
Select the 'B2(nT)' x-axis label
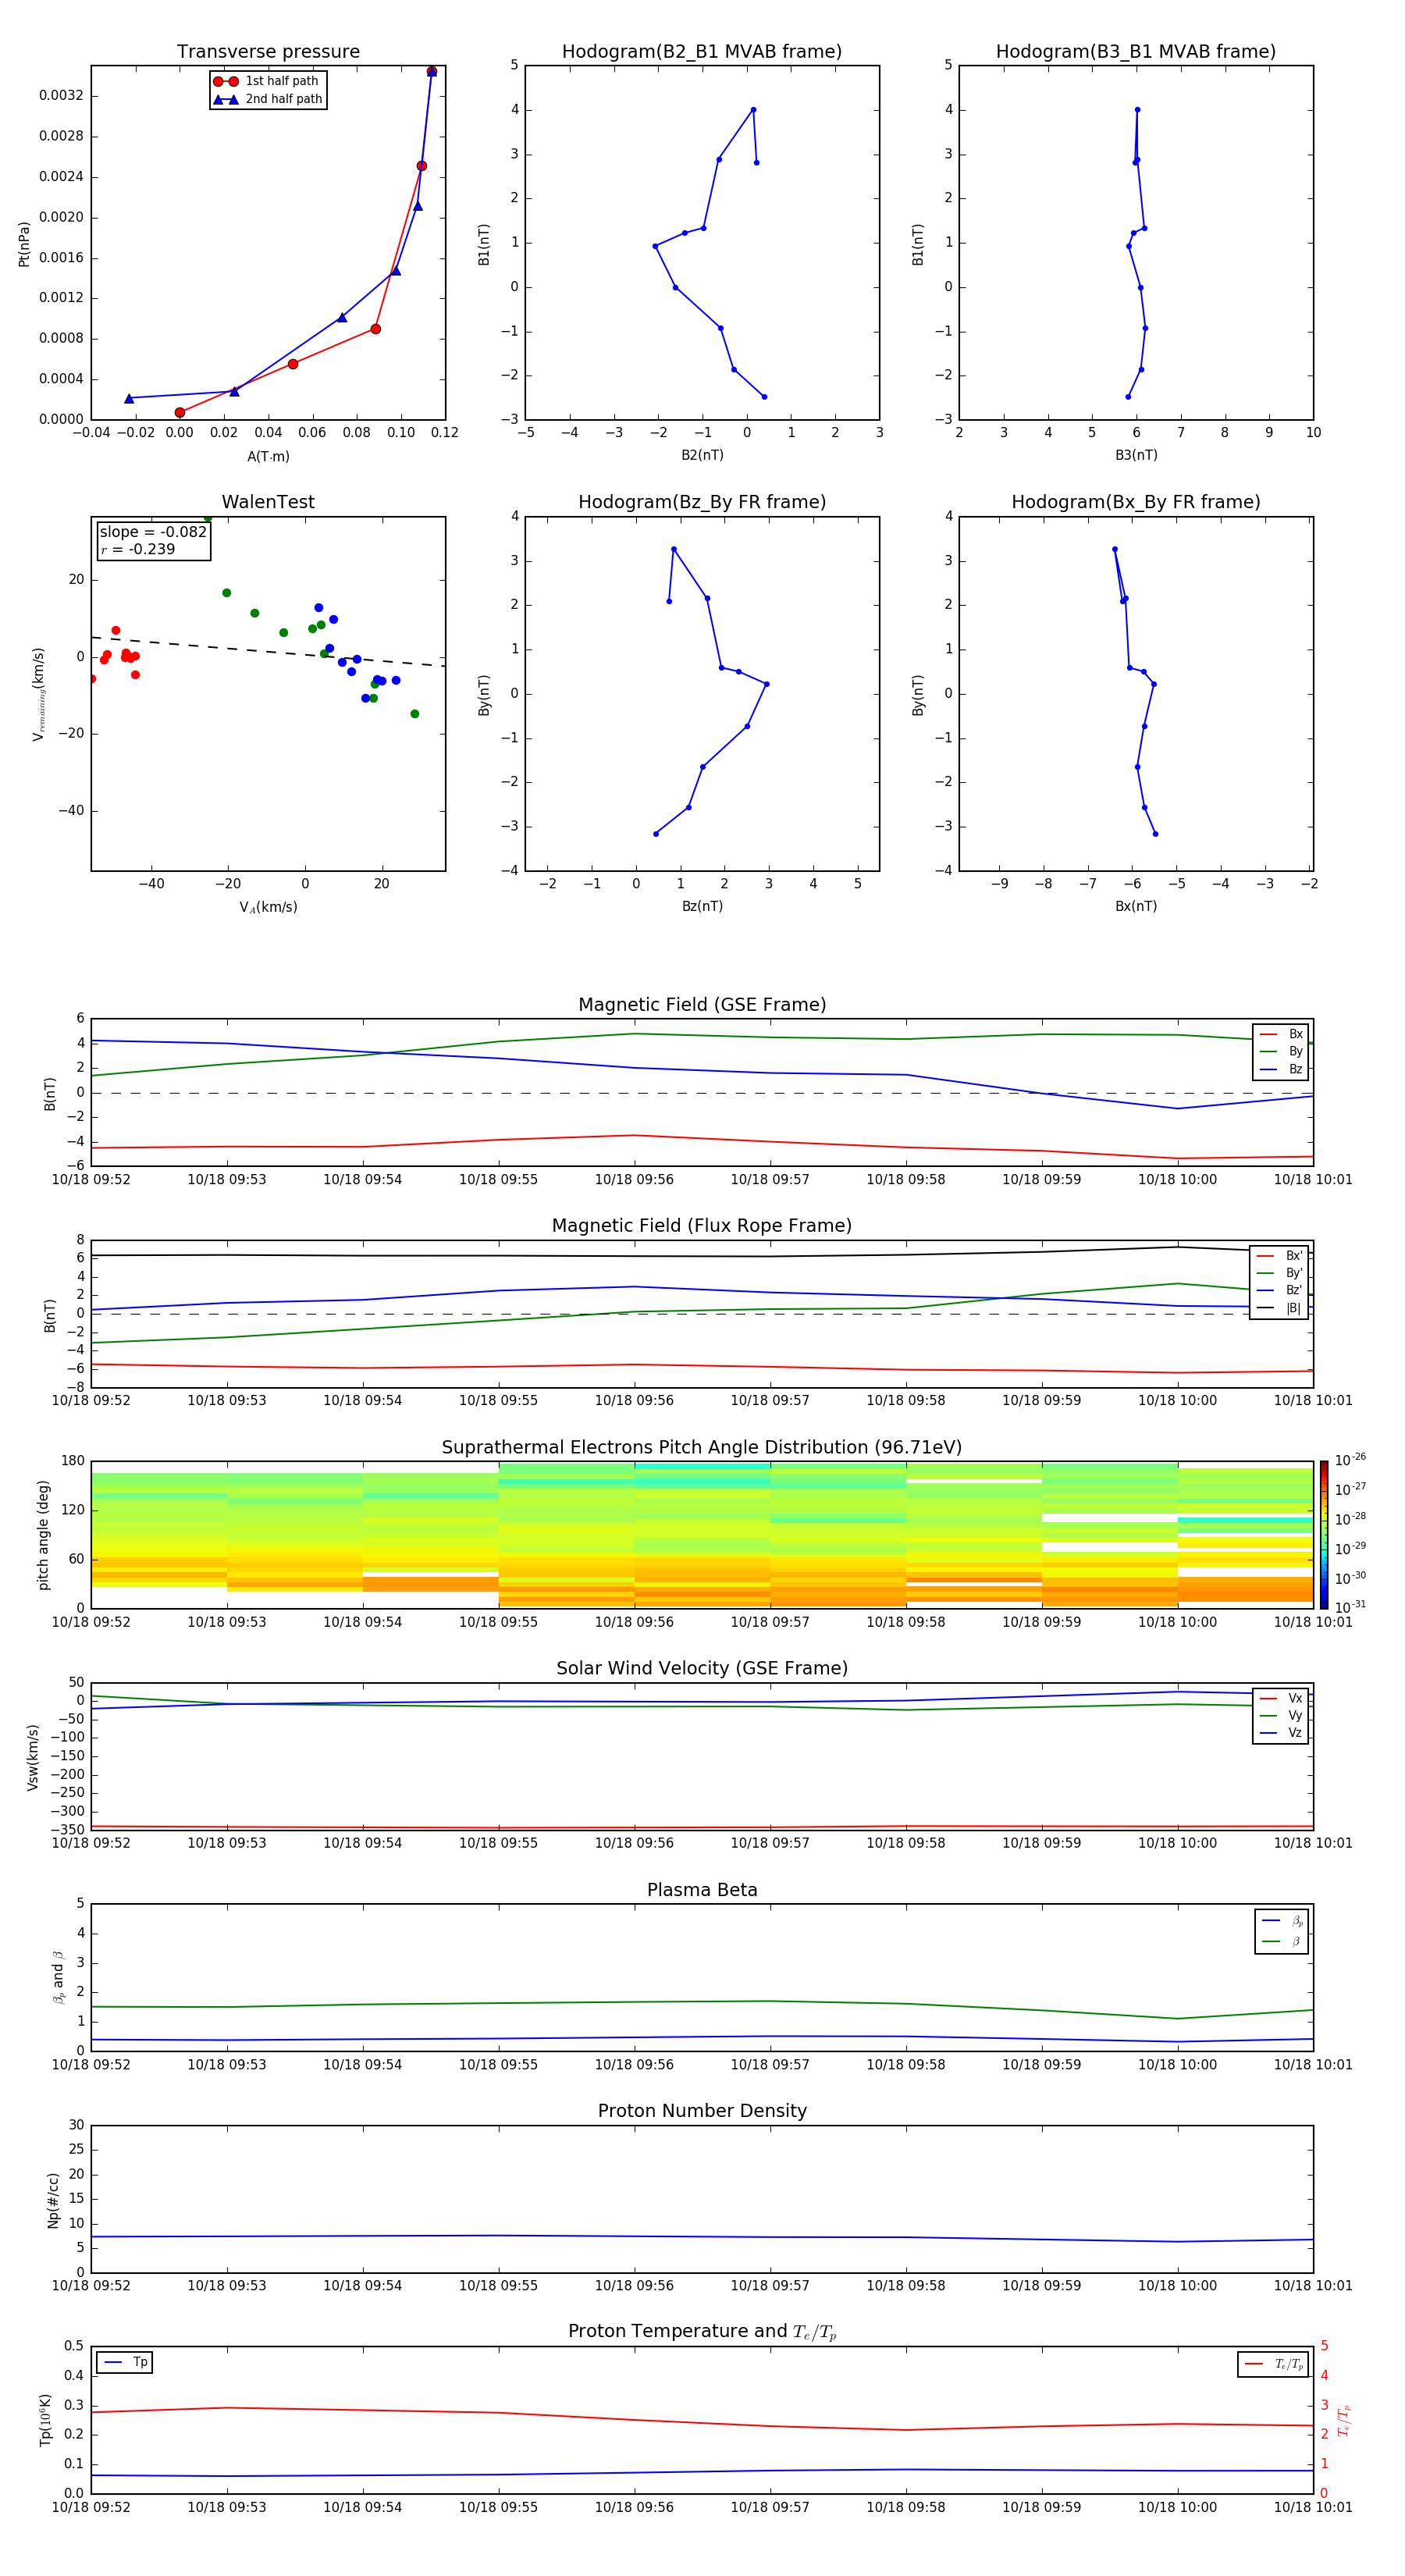click(x=702, y=455)
